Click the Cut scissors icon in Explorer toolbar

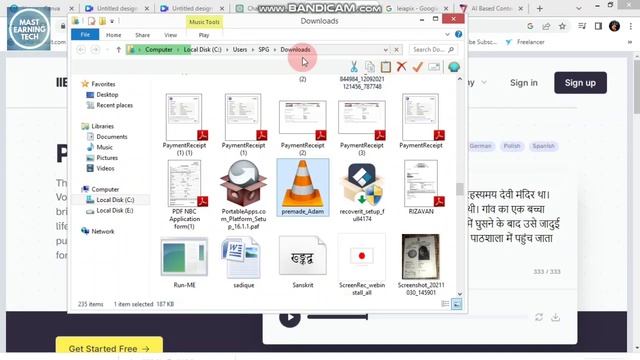(x=354, y=67)
